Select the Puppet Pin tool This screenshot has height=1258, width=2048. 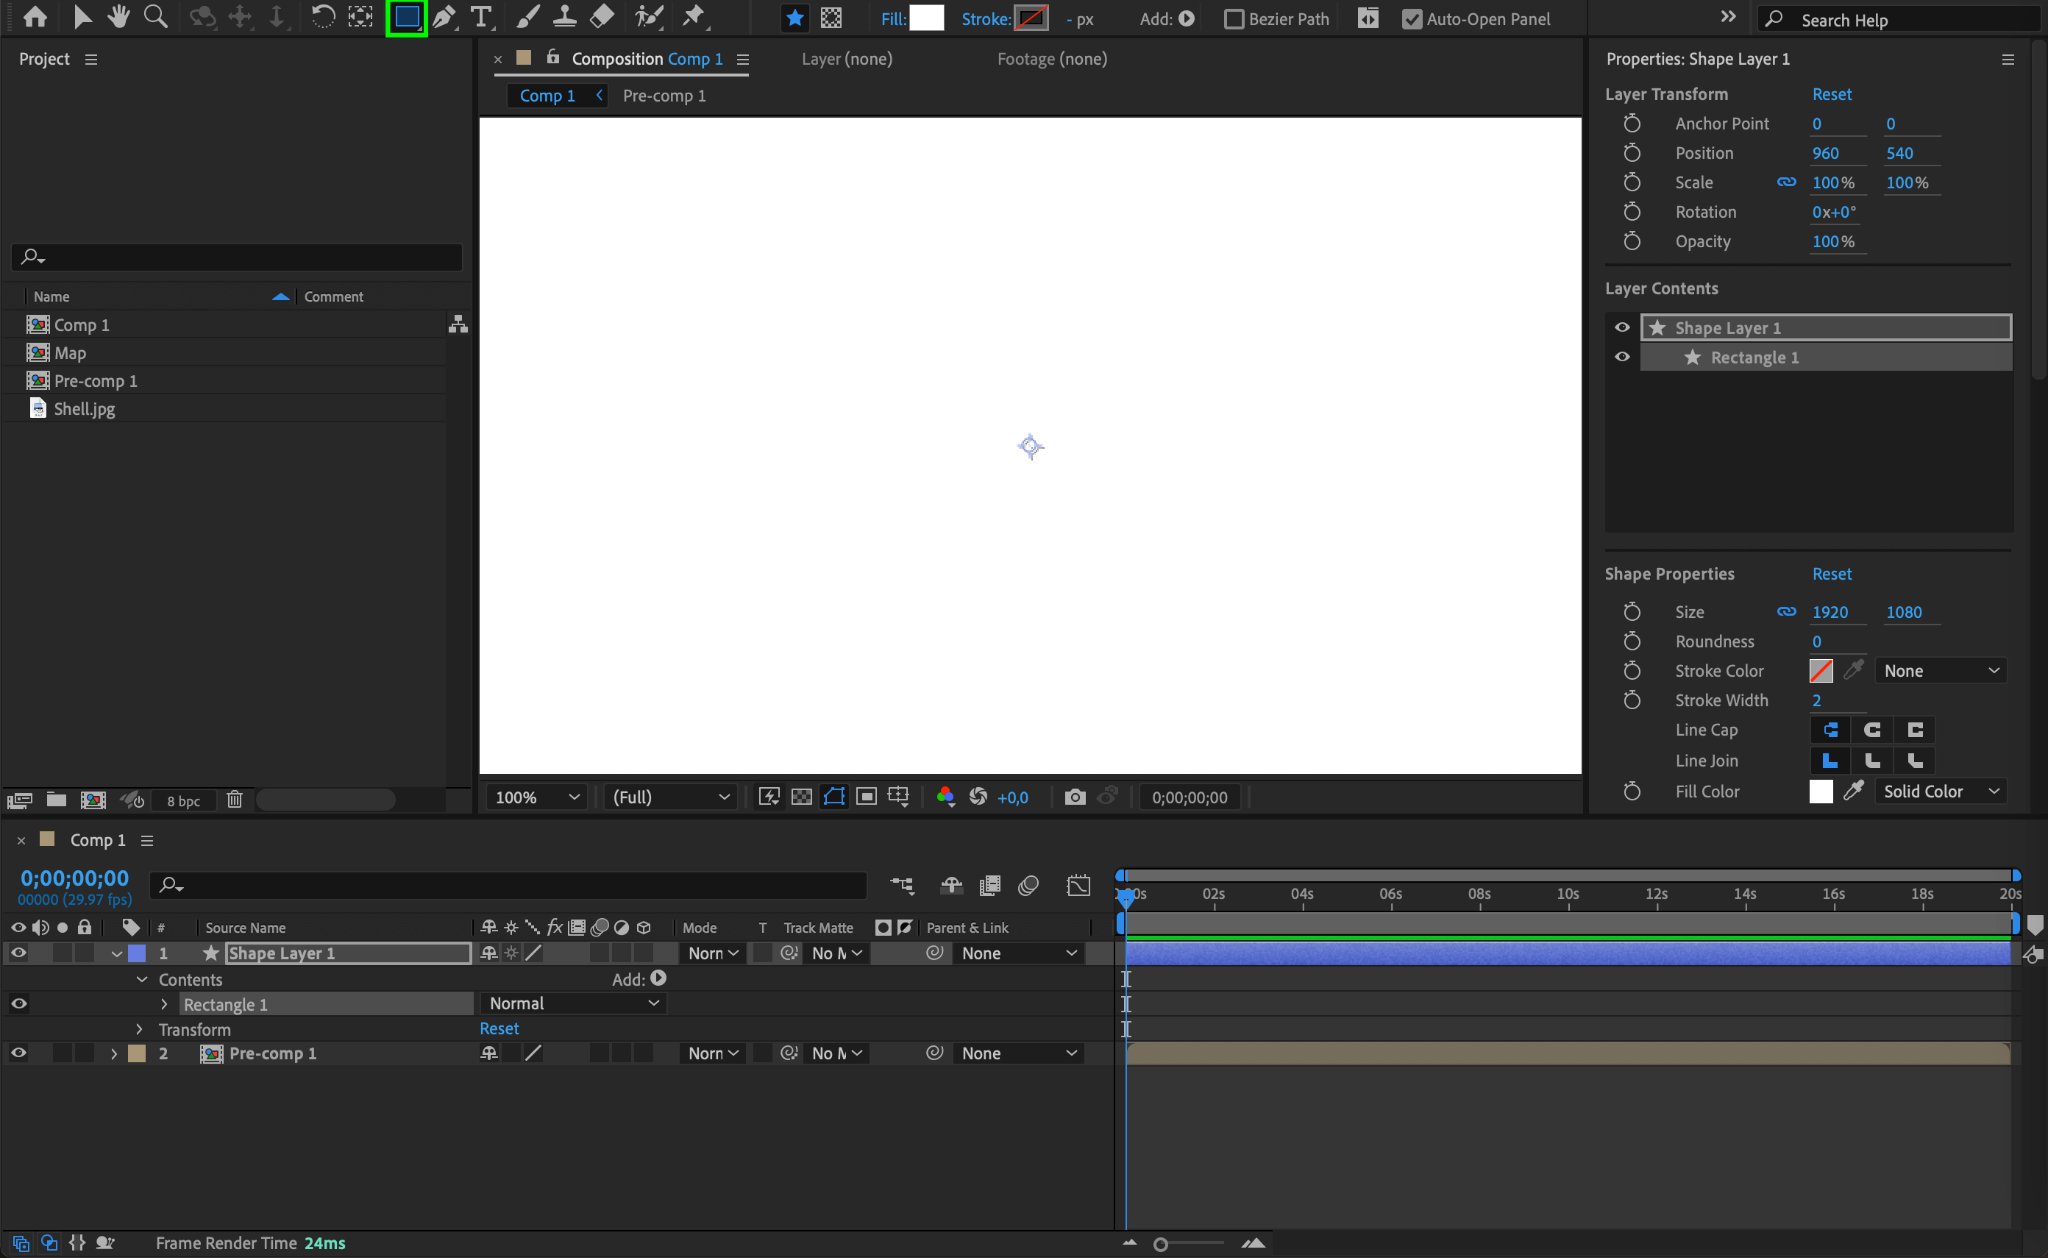pos(693,17)
